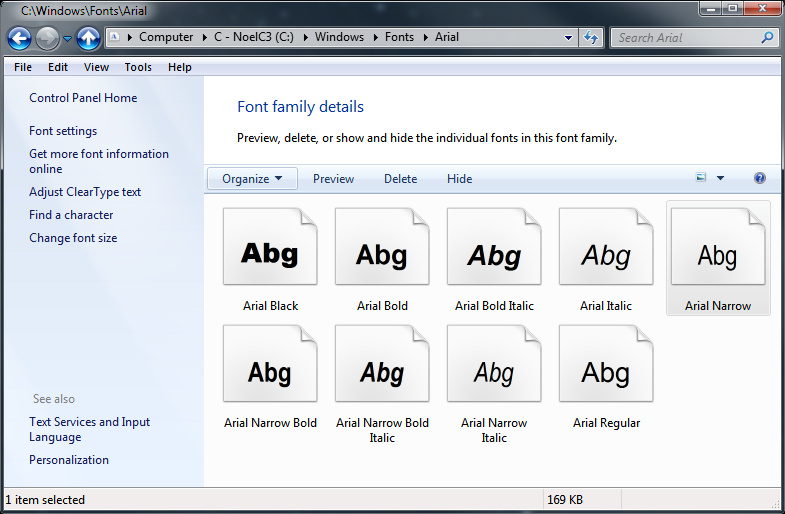Click the Arial Regular label text

(606, 423)
